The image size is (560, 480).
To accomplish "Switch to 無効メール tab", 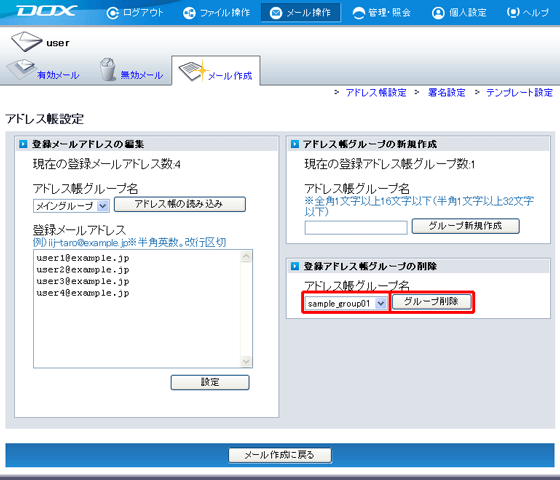I will click(x=141, y=75).
